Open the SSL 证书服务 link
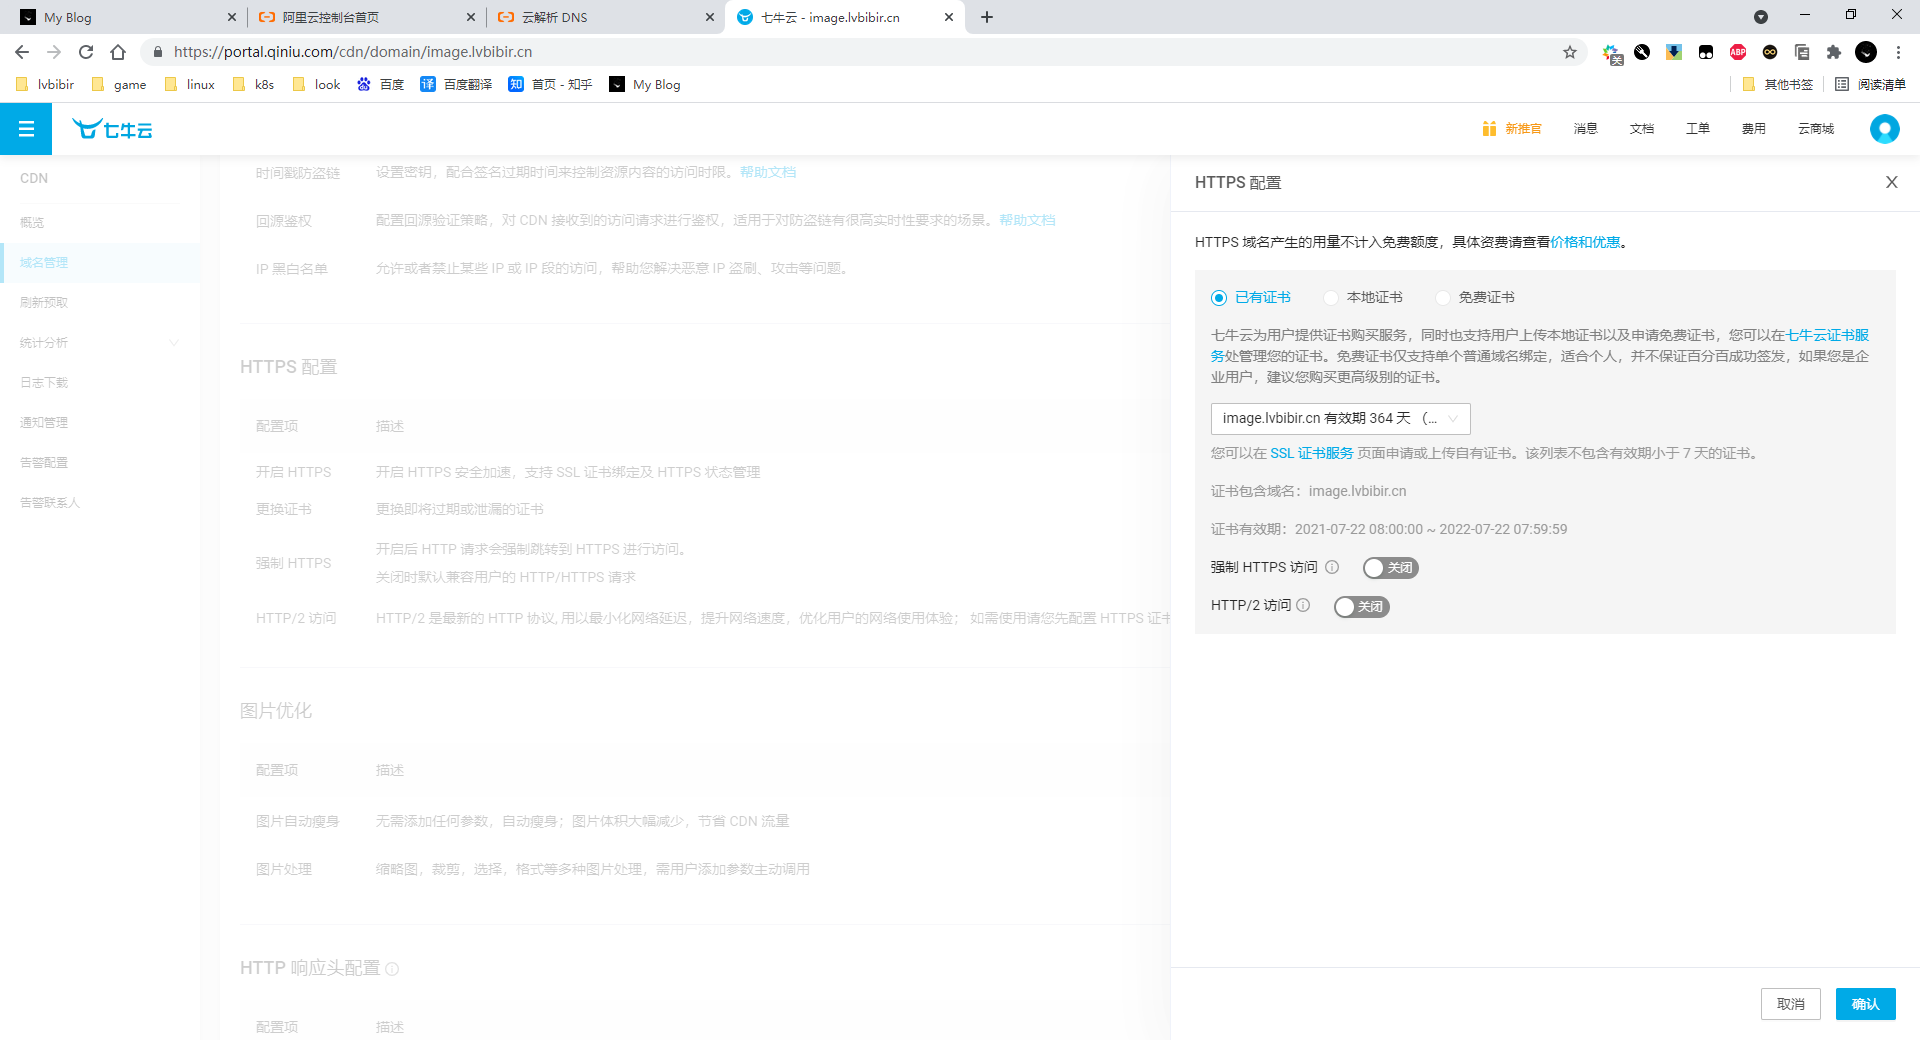The image size is (1920, 1040). [x=1311, y=453]
